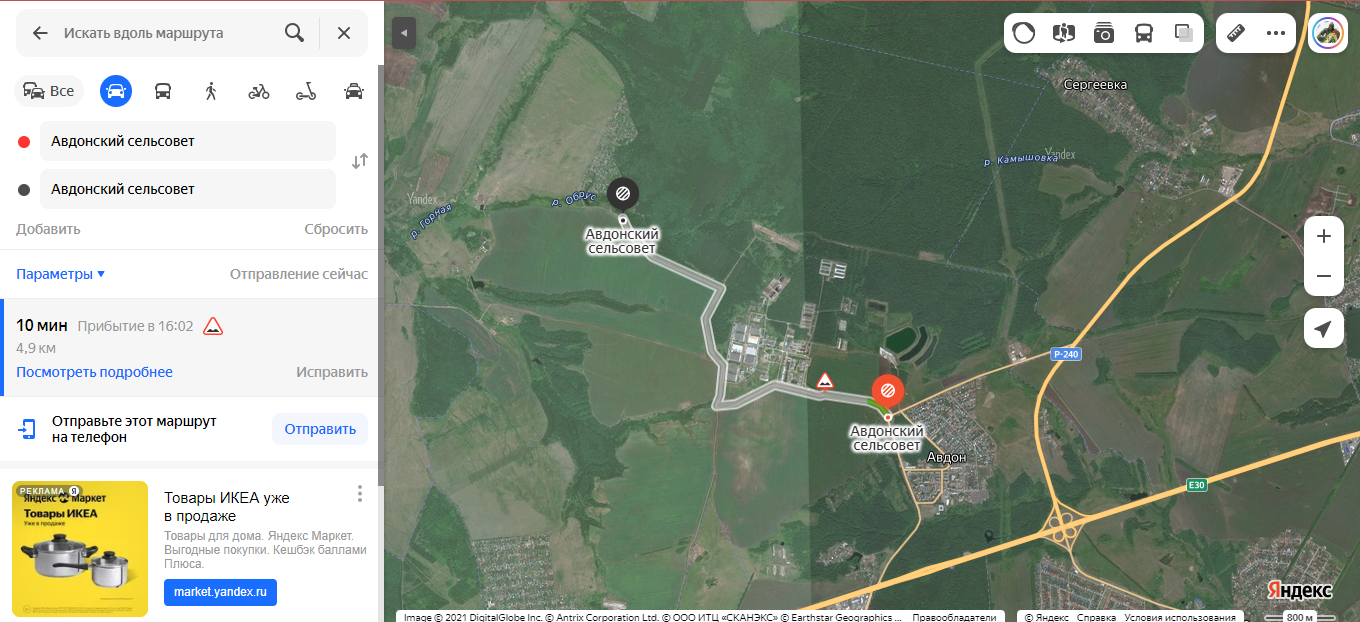Open Посмотреть подробнее route details link
This screenshot has height=622, width=1360.
point(94,372)
